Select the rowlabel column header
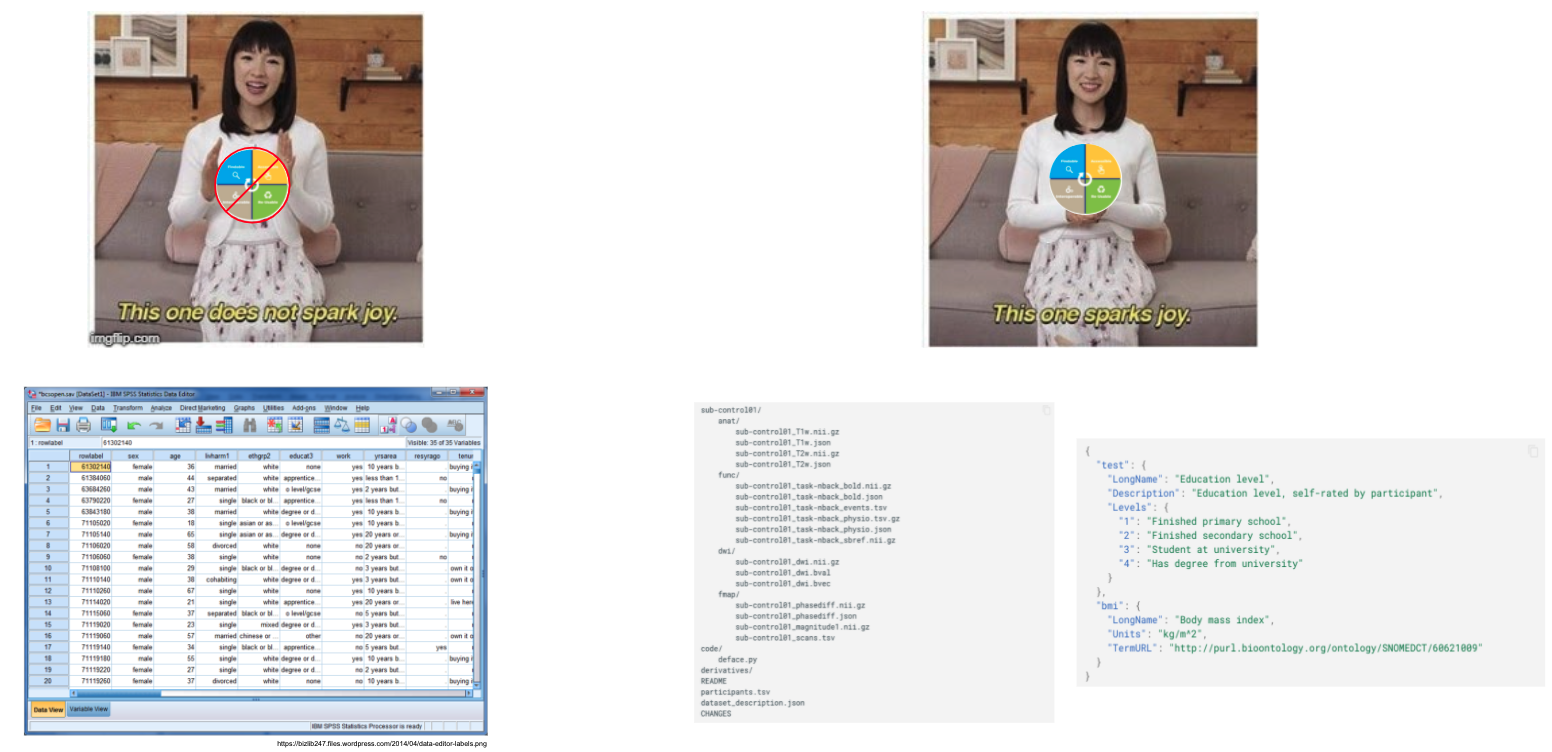This screenshot has width=1552, height=752. point(91,455)
